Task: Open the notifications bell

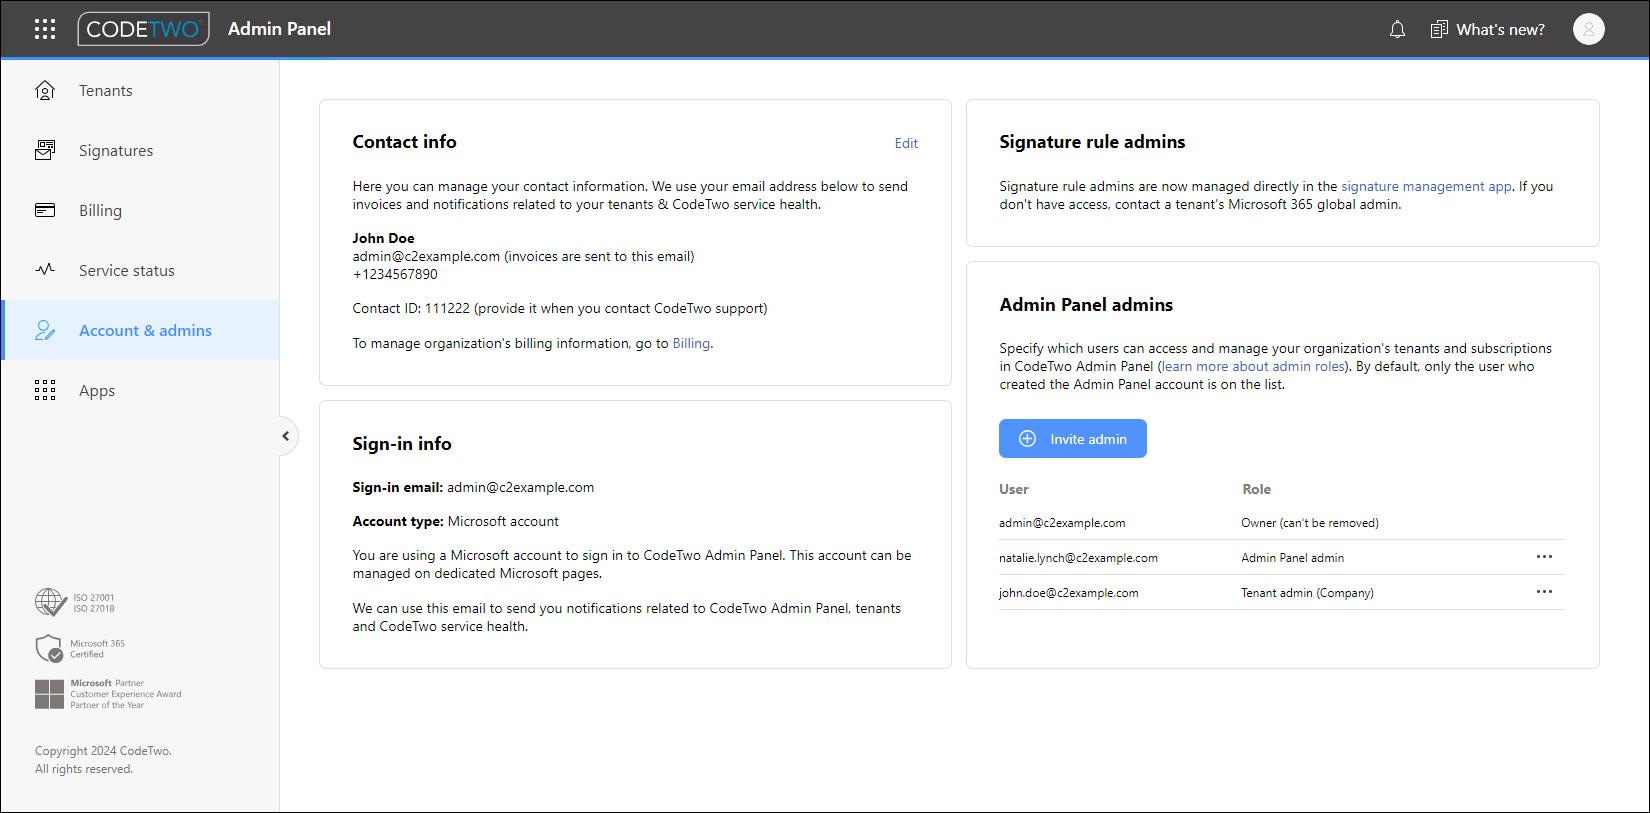Action: click(1397, 29)
